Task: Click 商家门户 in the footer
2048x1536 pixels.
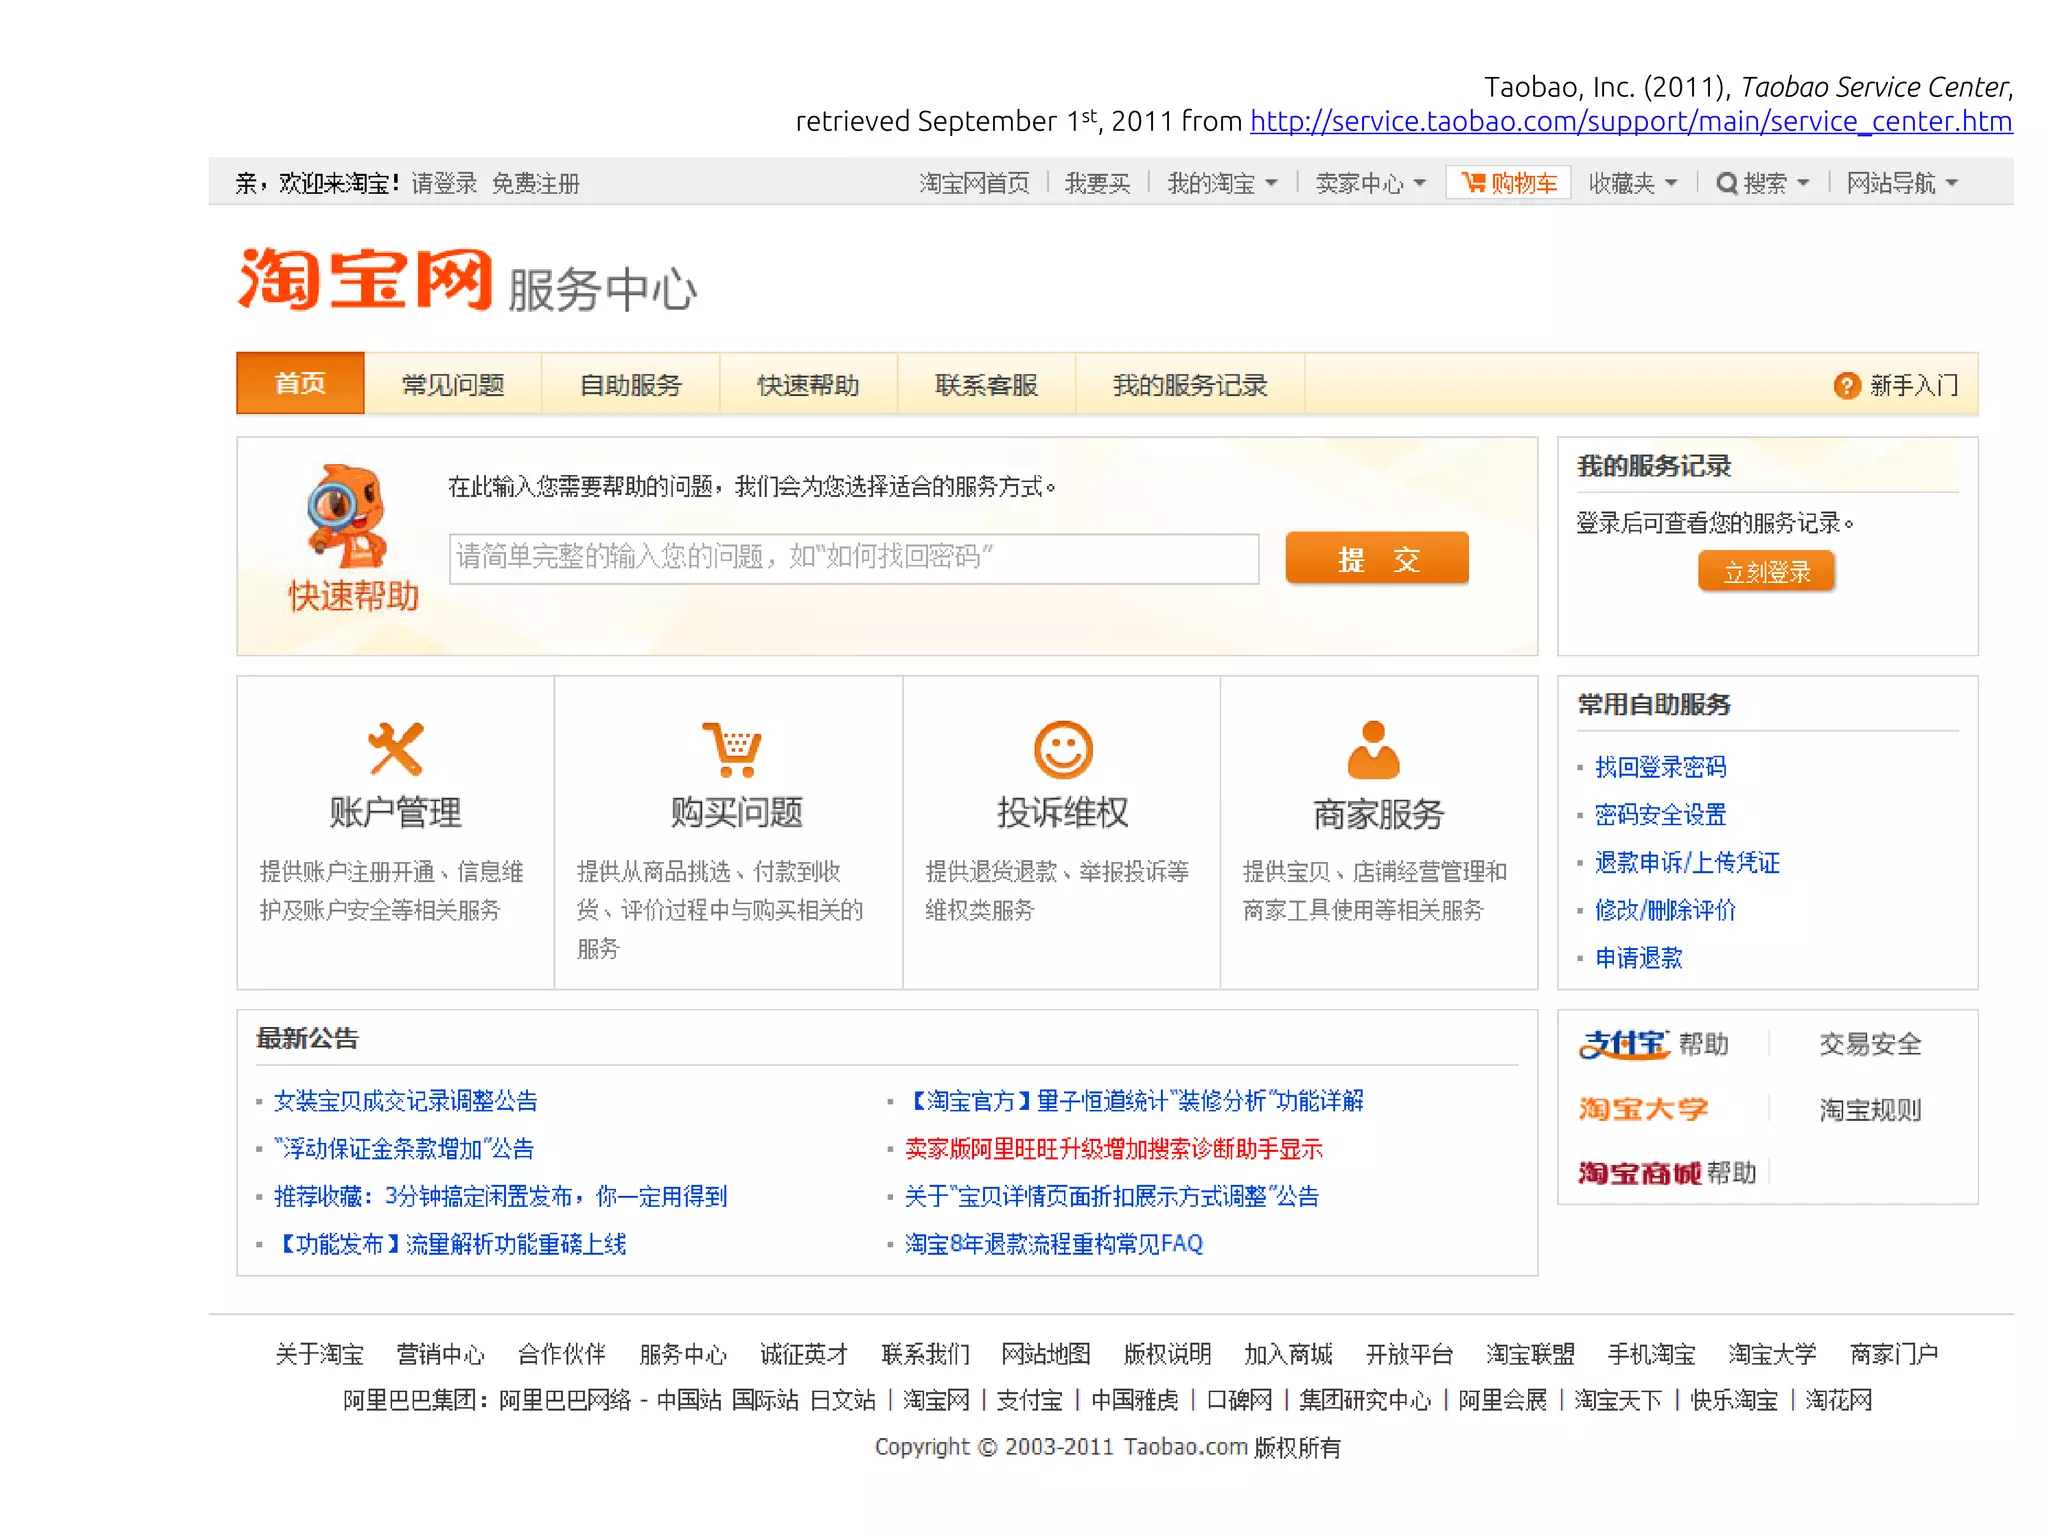Action: click(1893, 1354)
